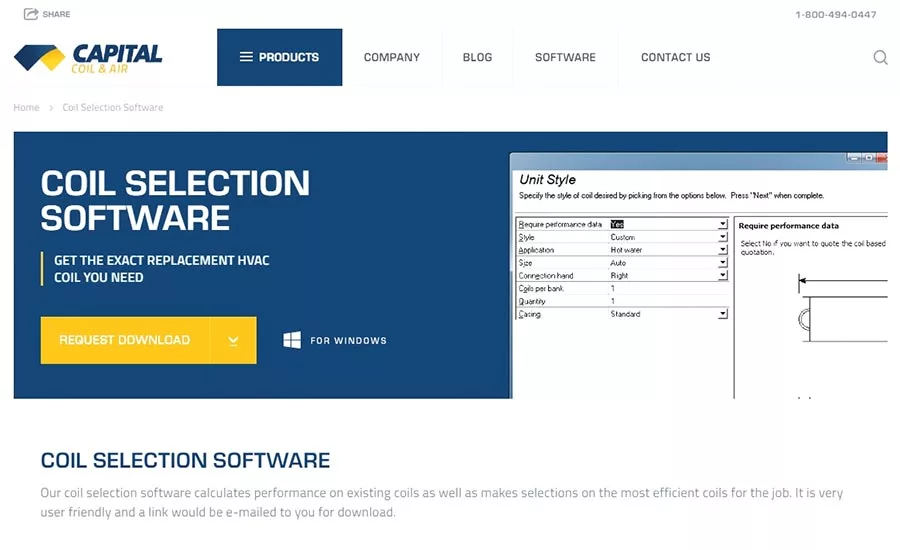
Task: Open the Style dropdown showing Custom
Action: 723,237
